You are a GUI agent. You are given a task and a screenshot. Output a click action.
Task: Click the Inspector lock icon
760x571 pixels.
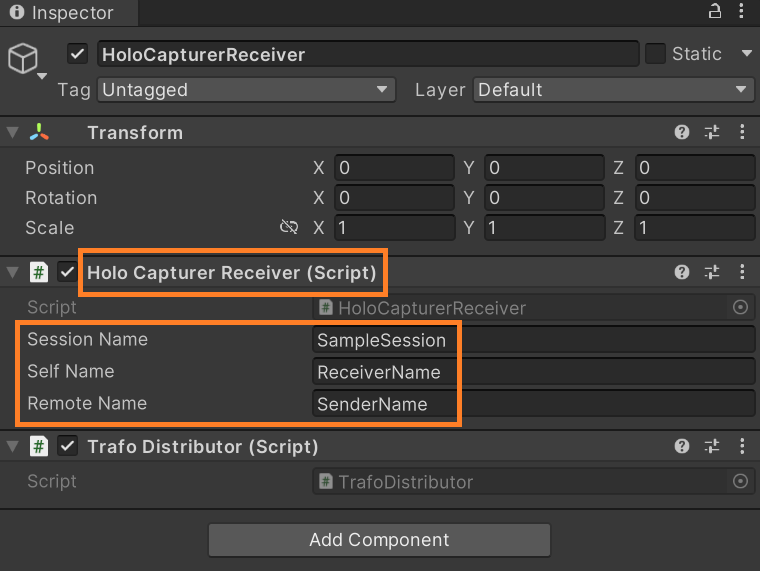pos(715,12)
